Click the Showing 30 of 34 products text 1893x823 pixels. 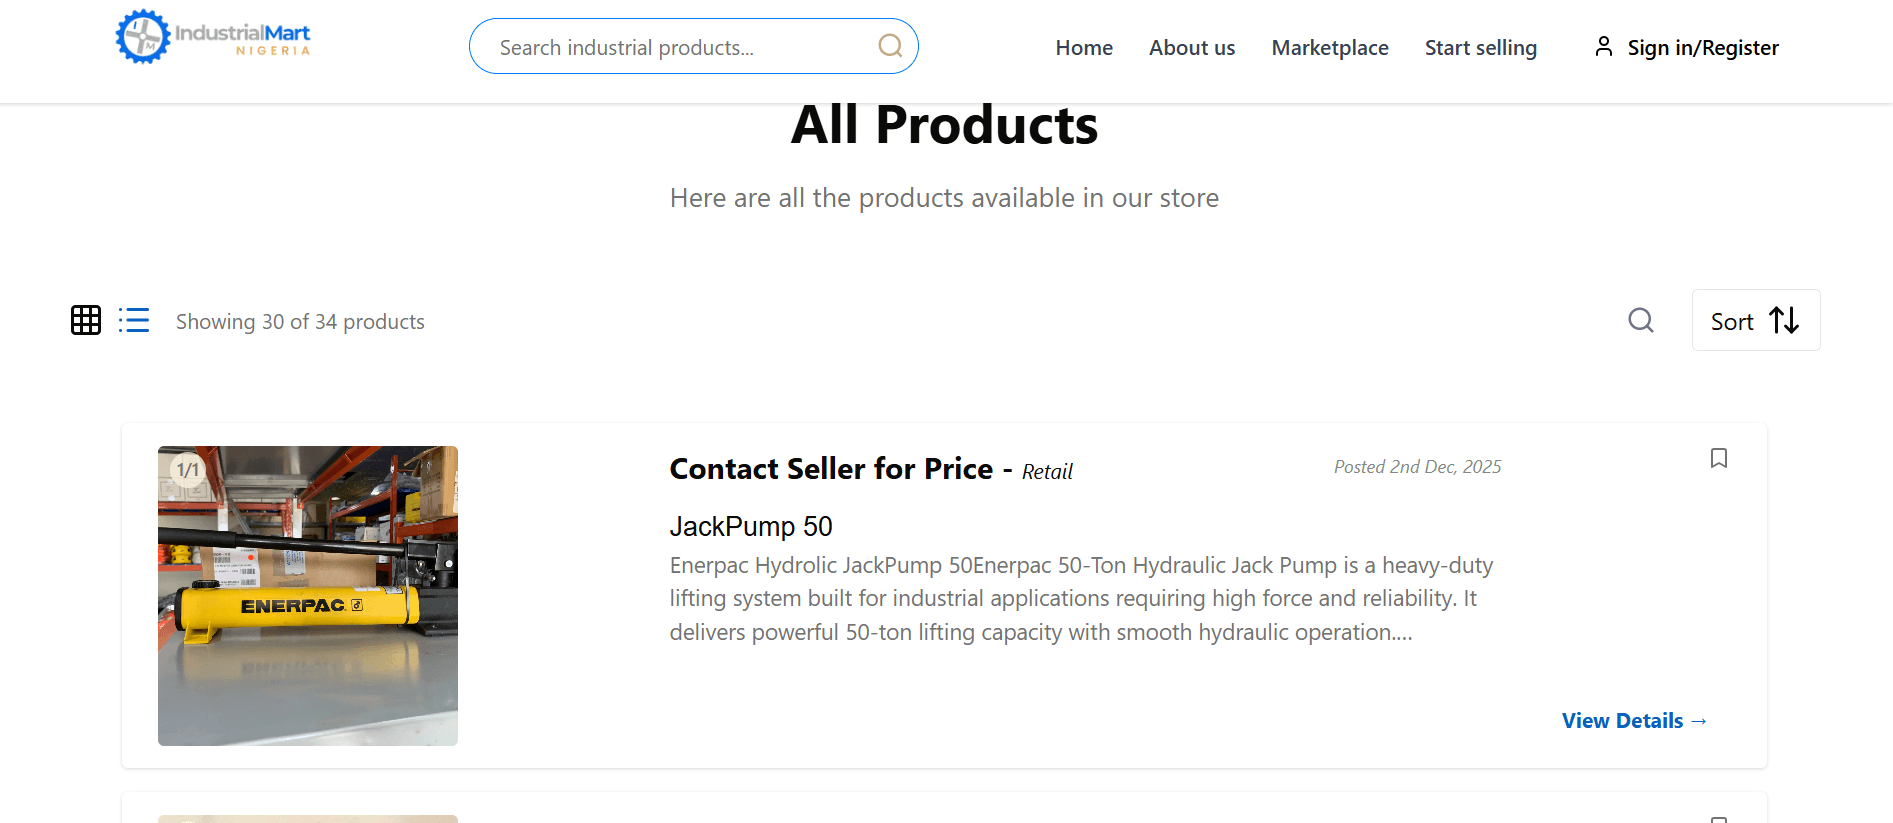coord(300,322)
